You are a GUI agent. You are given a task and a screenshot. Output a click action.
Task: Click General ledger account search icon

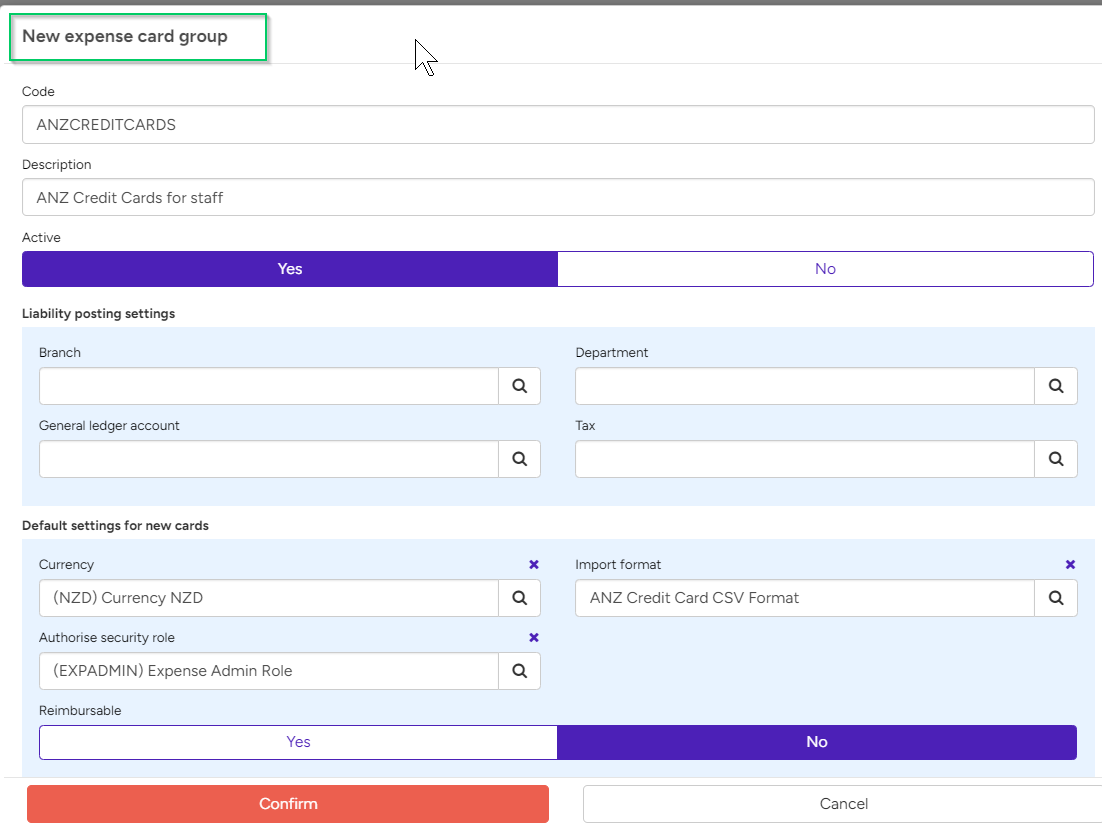click(519, 459)
